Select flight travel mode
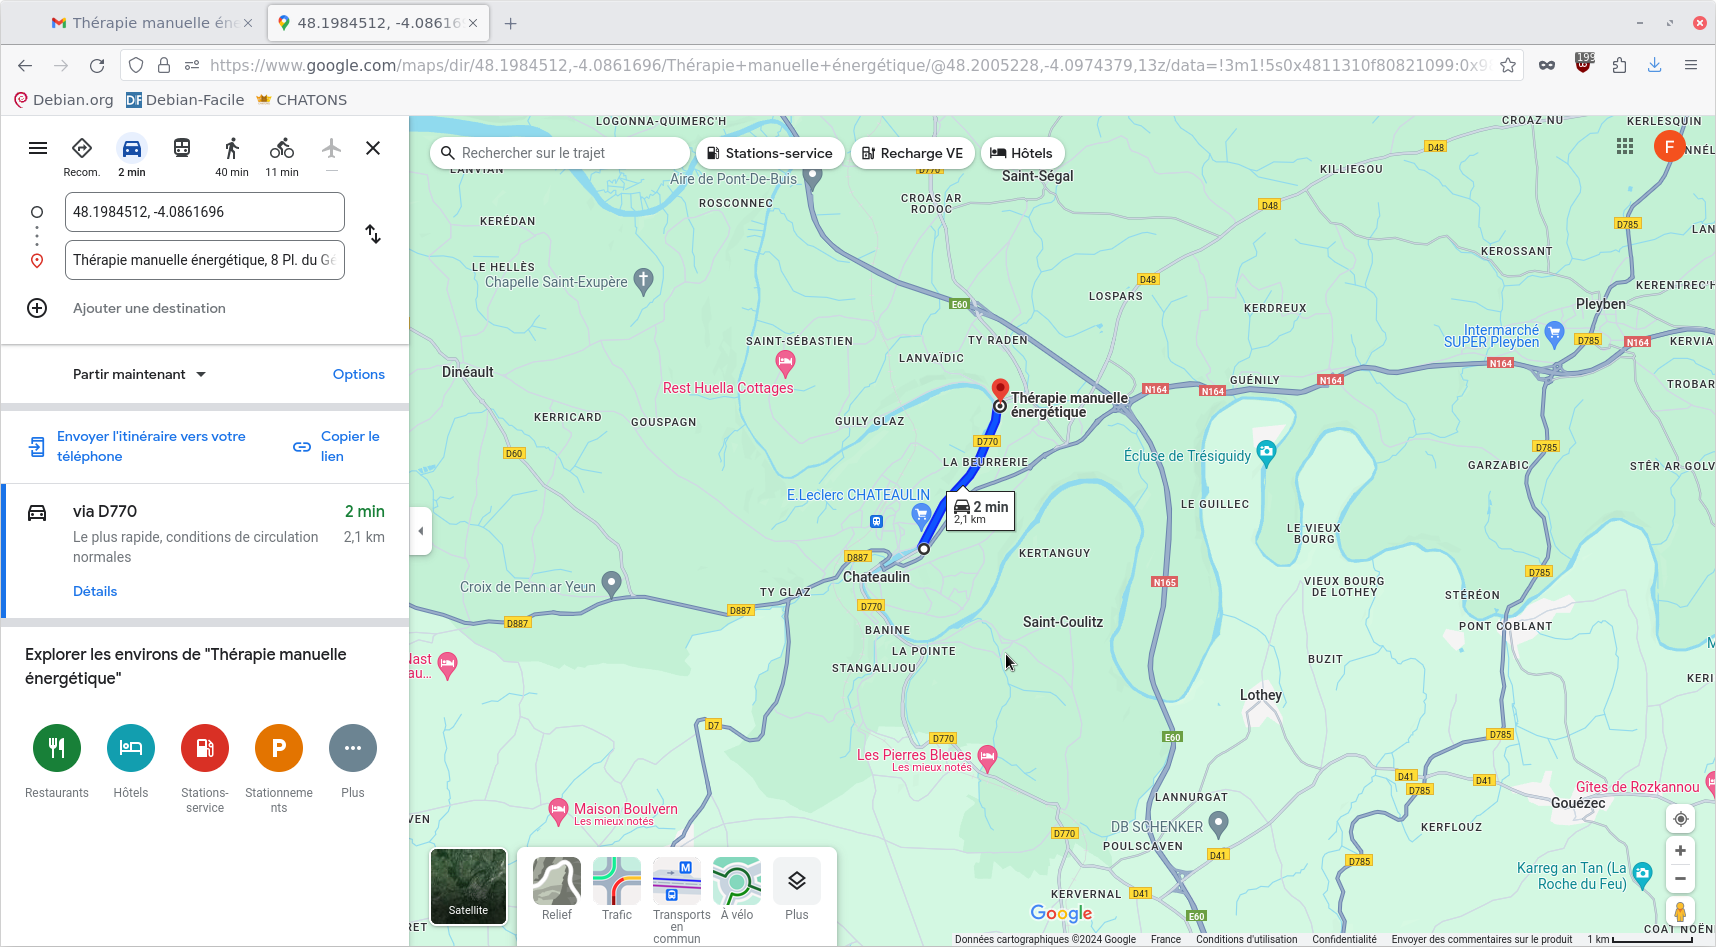Screen dimensions: 1716x947 (x=332, y=148)
